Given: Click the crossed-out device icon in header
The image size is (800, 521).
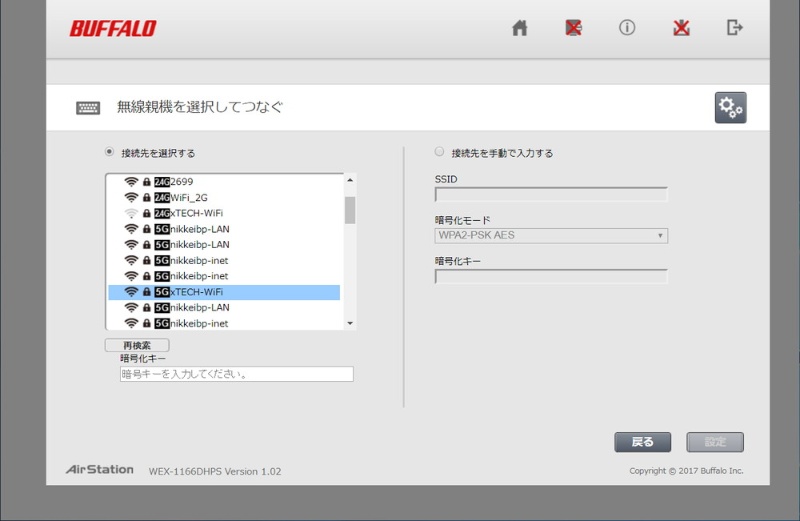Looking at the screenshot, I should [573, 28].
